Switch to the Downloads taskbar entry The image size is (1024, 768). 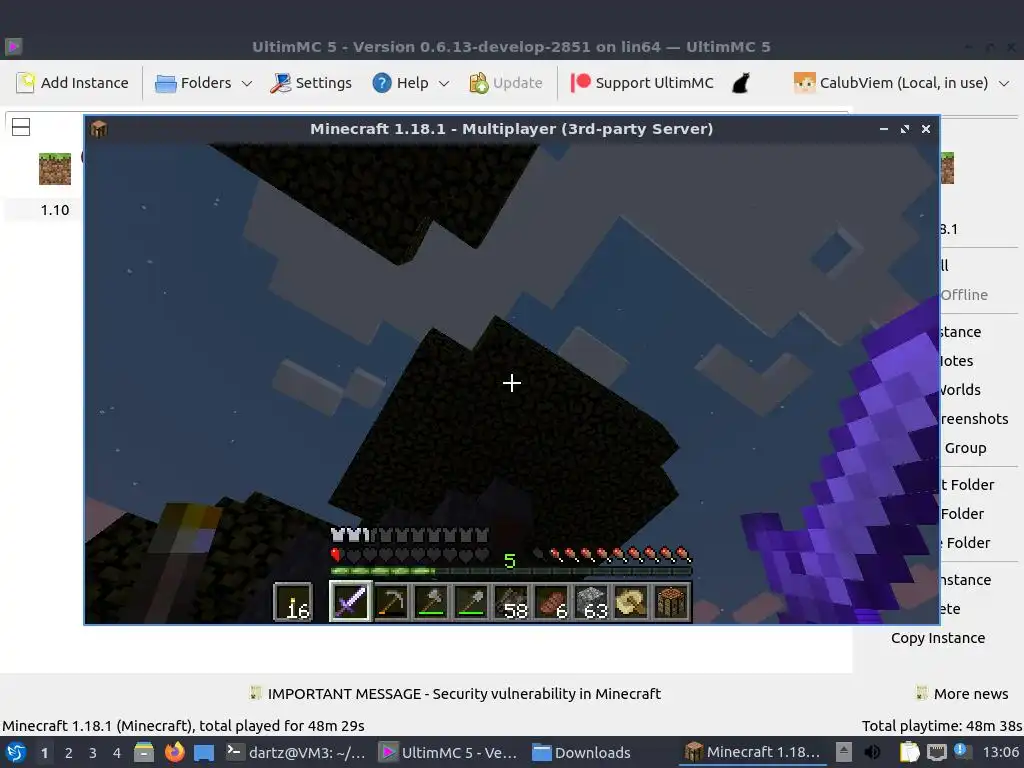coord(583,752)
